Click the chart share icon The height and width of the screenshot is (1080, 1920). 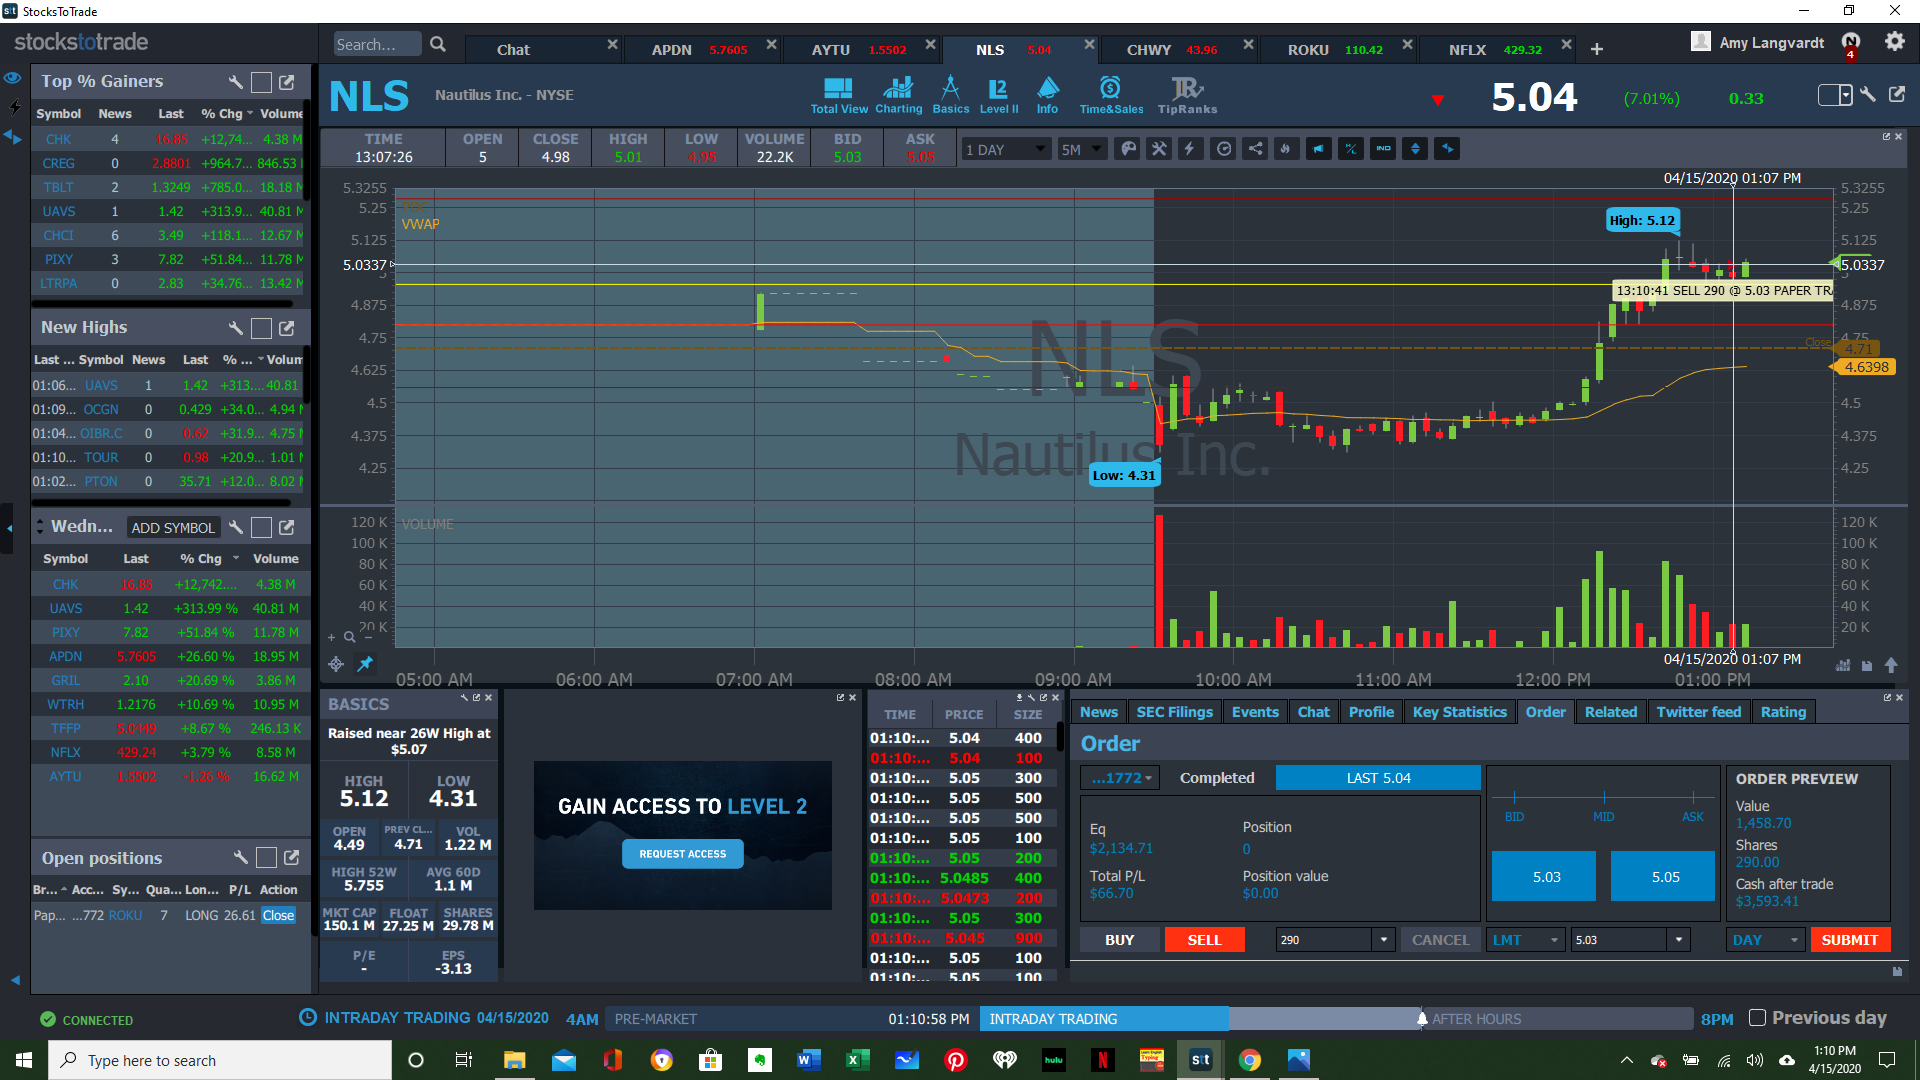point(1255,149)
